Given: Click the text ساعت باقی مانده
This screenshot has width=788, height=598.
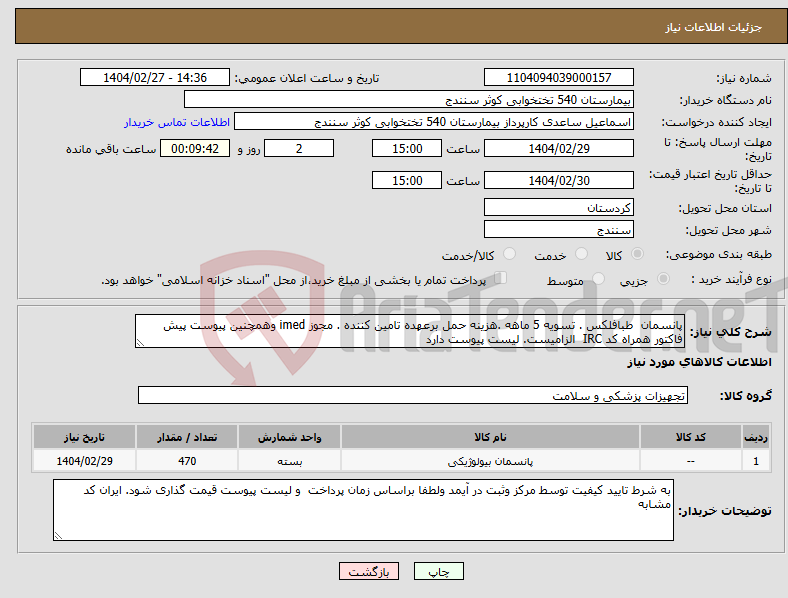Looking at the screenshot, I should click(x=111, y=150).
